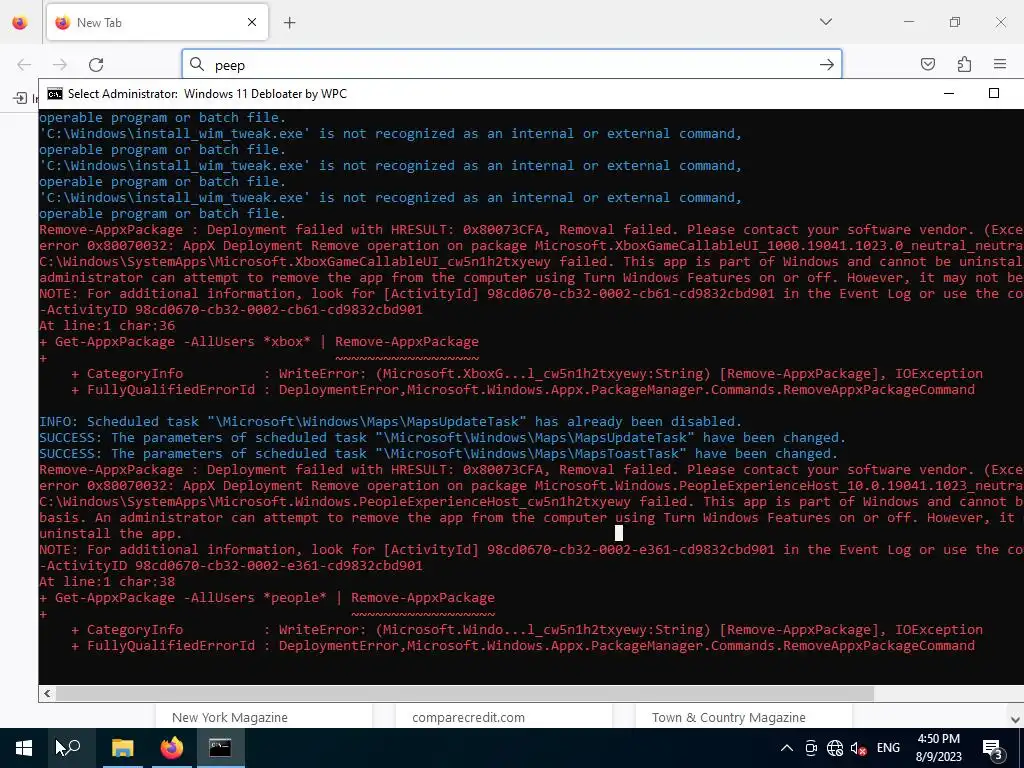Switch to Command Prompt taskbar icon
The width and height of the screenshot is (1024, 768).
click(220, 748)
